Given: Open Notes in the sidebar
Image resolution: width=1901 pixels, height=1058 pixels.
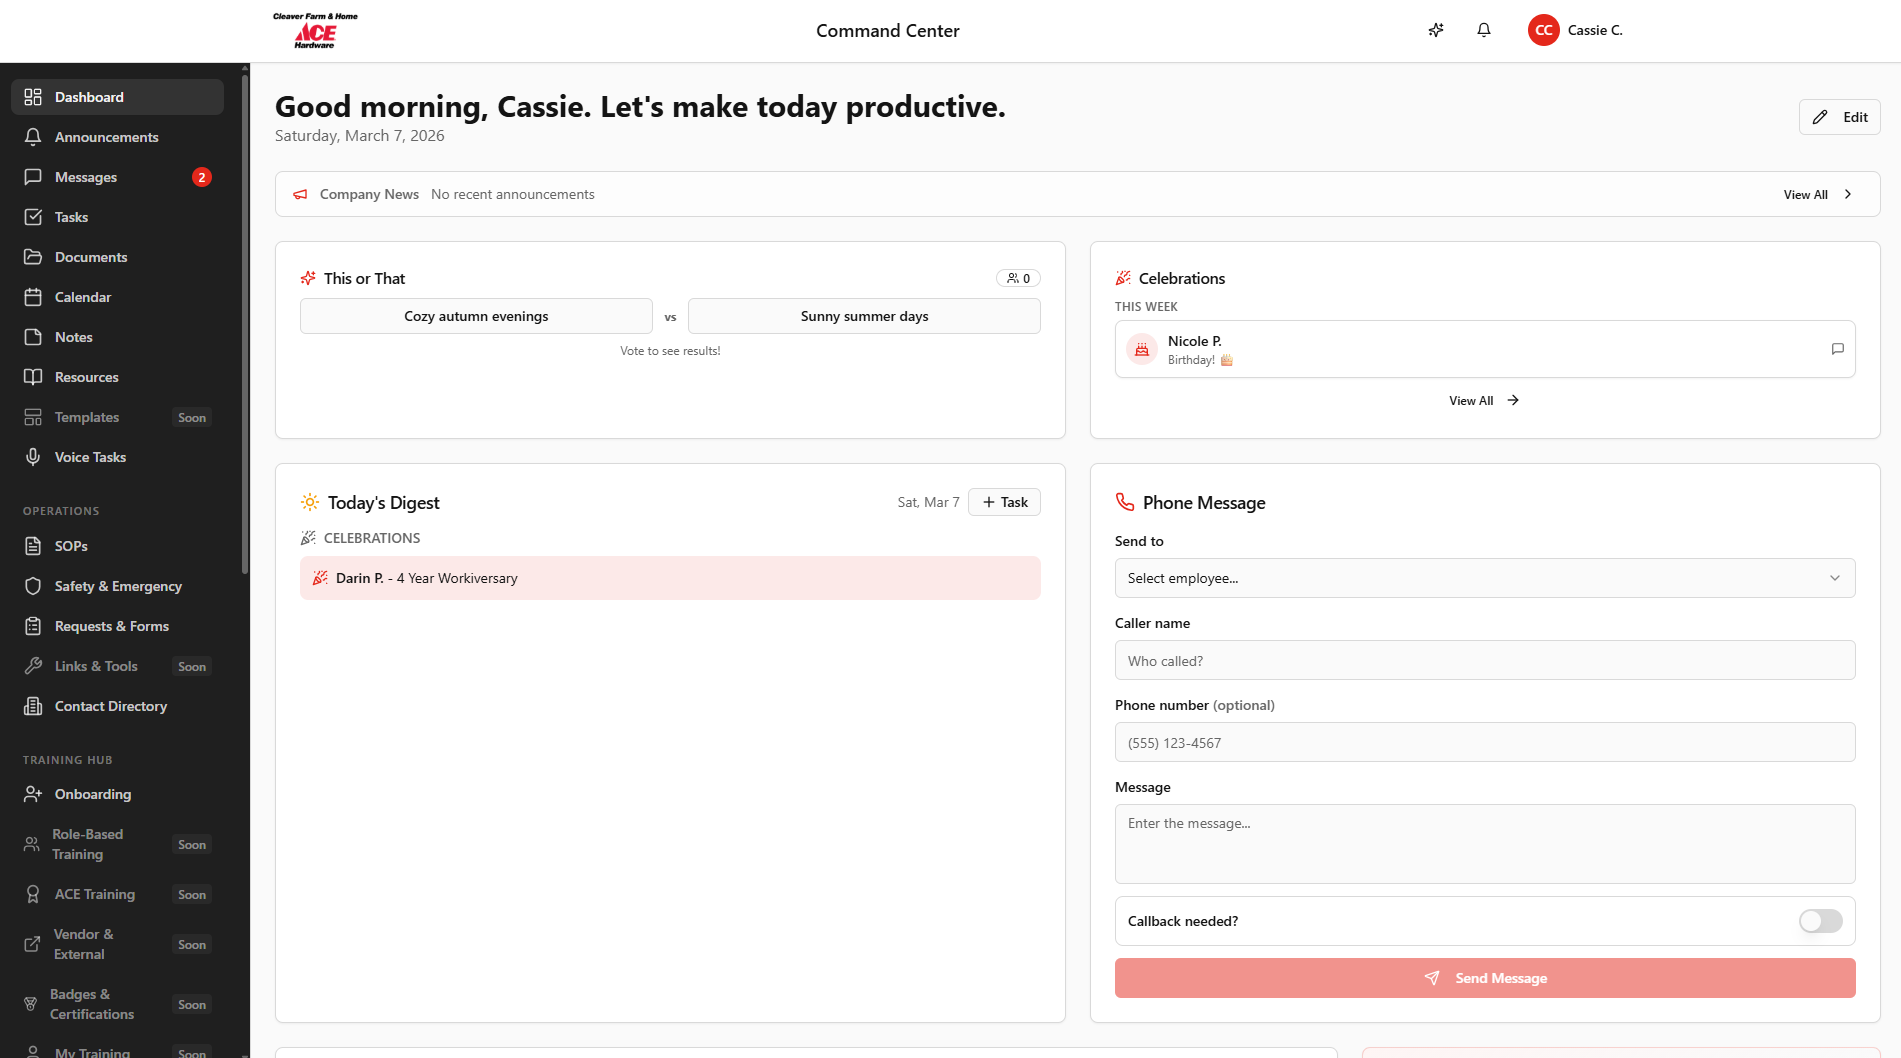Looking at the screenshot, I should [118, 337].
